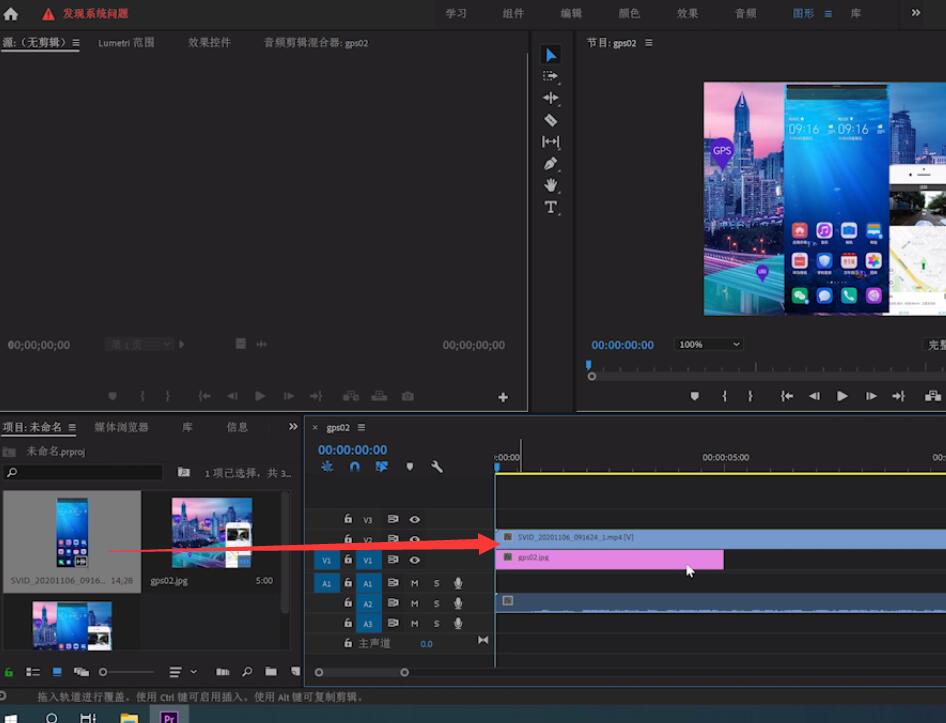The width and height of the screenshot is (946, 723).
Task: Select the gps02.jpg thumbnail in Project panel
Action: coord(212,533)
